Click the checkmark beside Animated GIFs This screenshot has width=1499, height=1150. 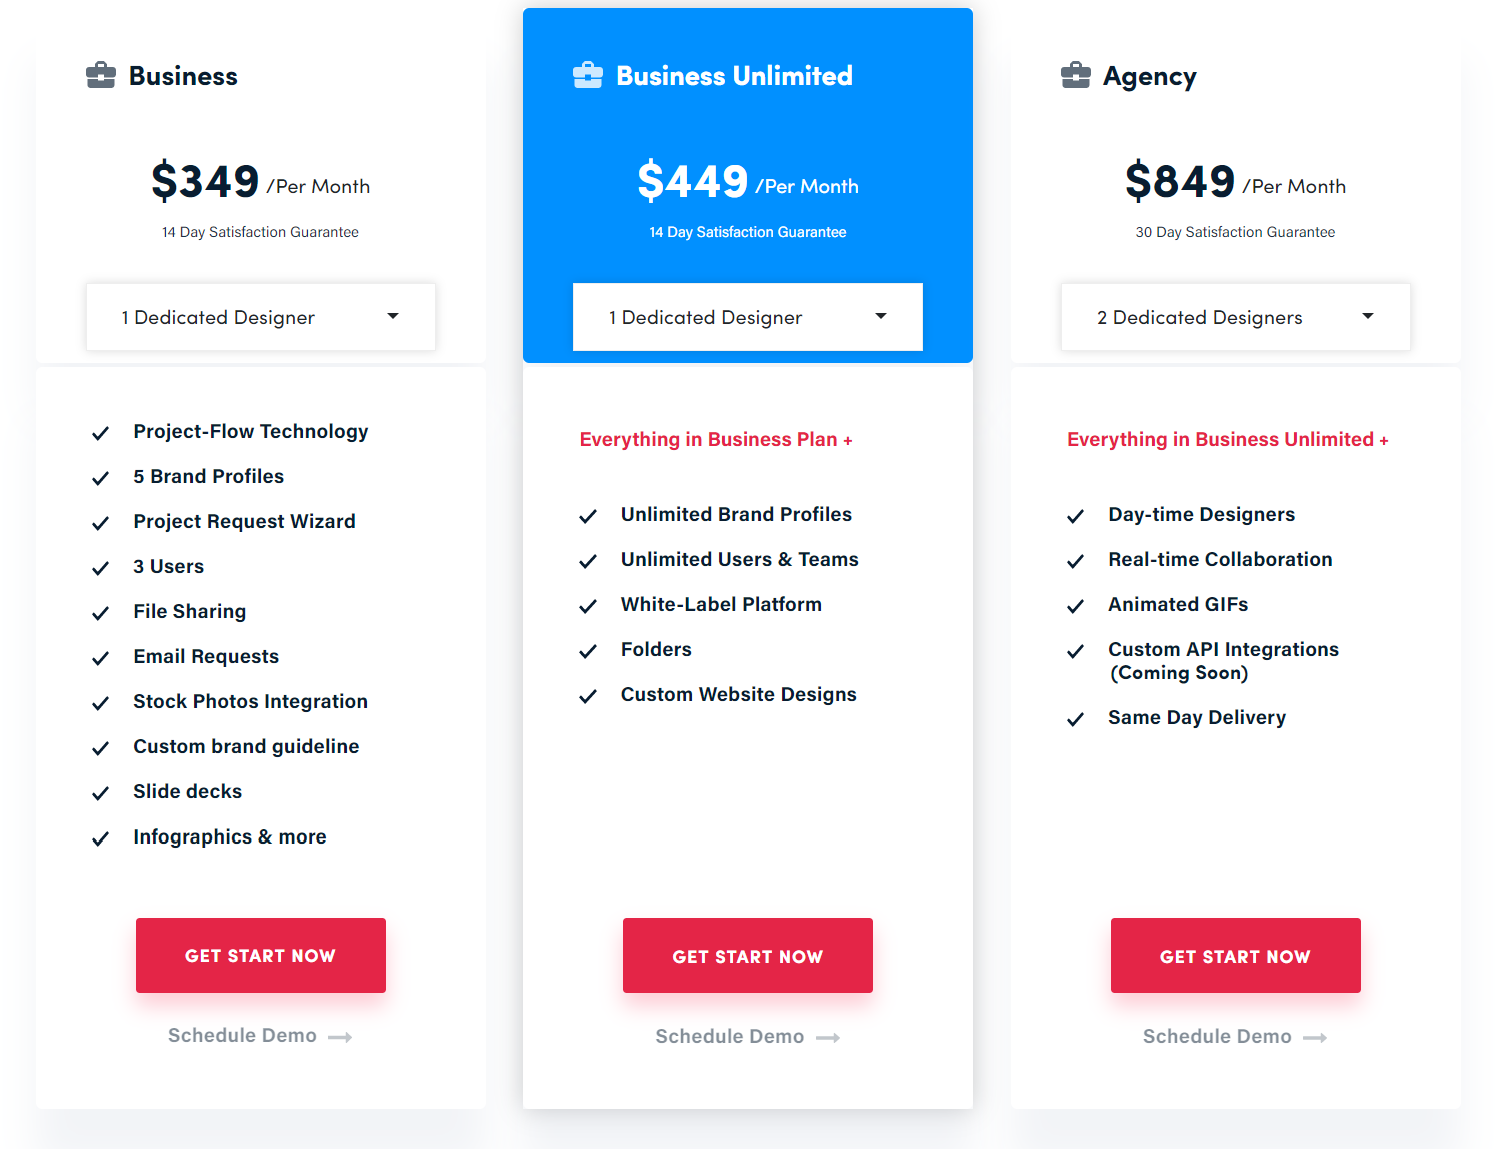tap(1076, 606)
